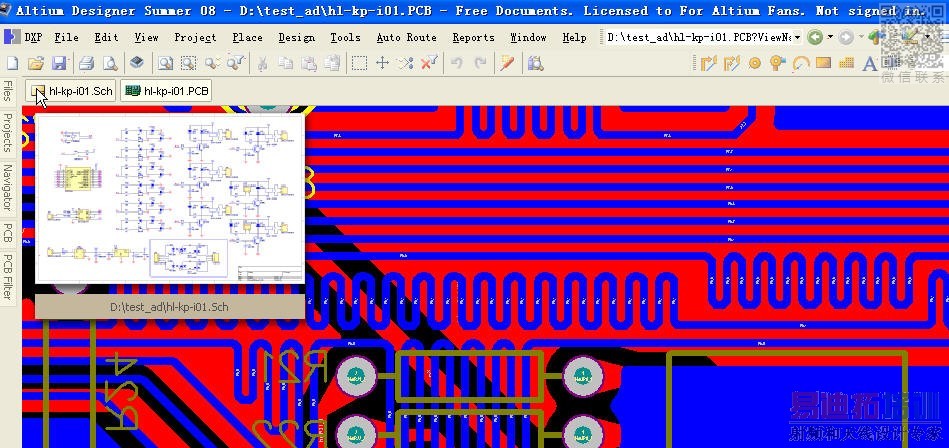Place a pad using the ring icon

[x=755, y=63]
